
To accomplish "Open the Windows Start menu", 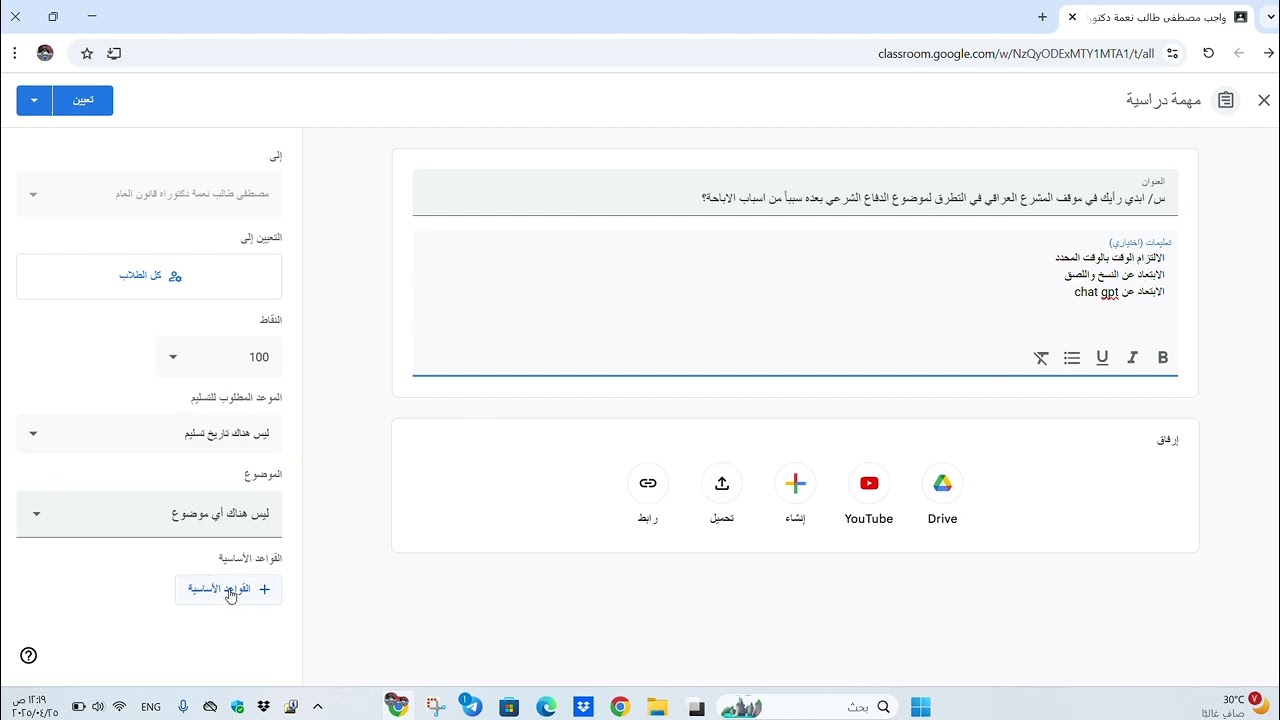I will click(921, 707).
